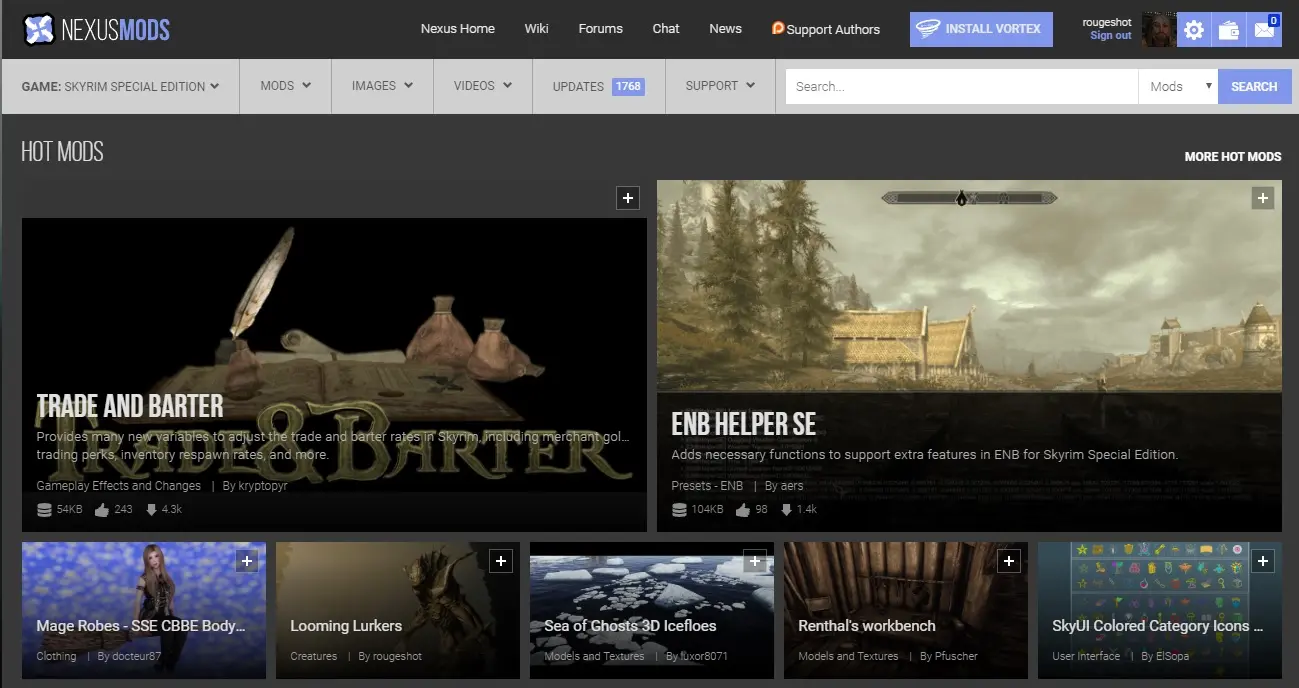Screen dimensions: 1299x688
Task: Open the More Hot Mods link
Action: (x=1233, y=157)
